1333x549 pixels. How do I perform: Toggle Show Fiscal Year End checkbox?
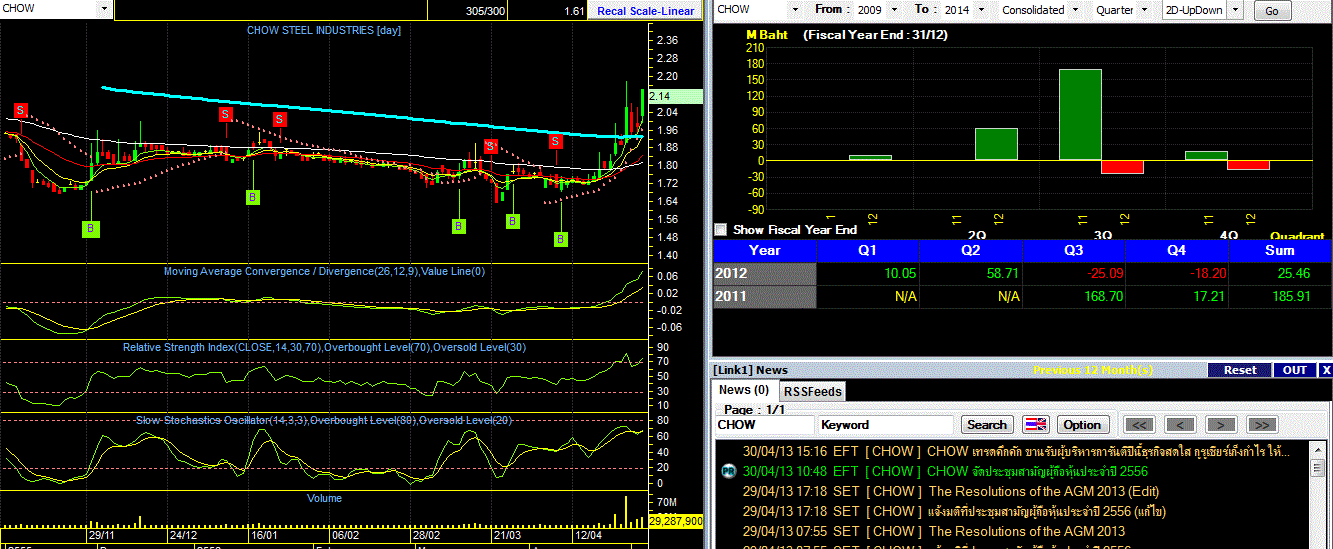coord(721,229)
